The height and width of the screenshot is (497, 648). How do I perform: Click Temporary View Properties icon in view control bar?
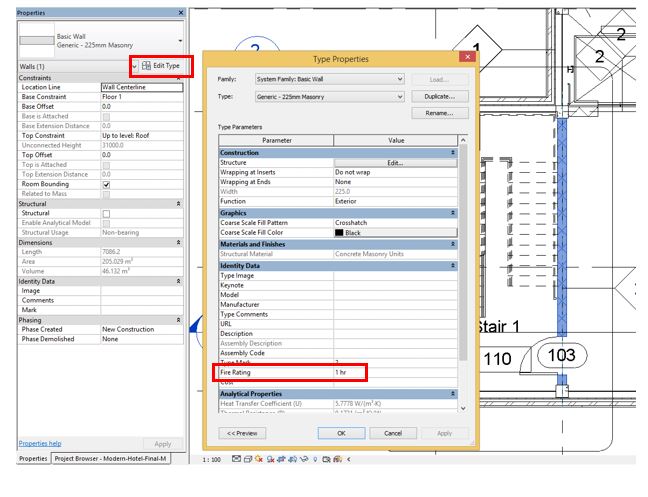coord(326,459)
